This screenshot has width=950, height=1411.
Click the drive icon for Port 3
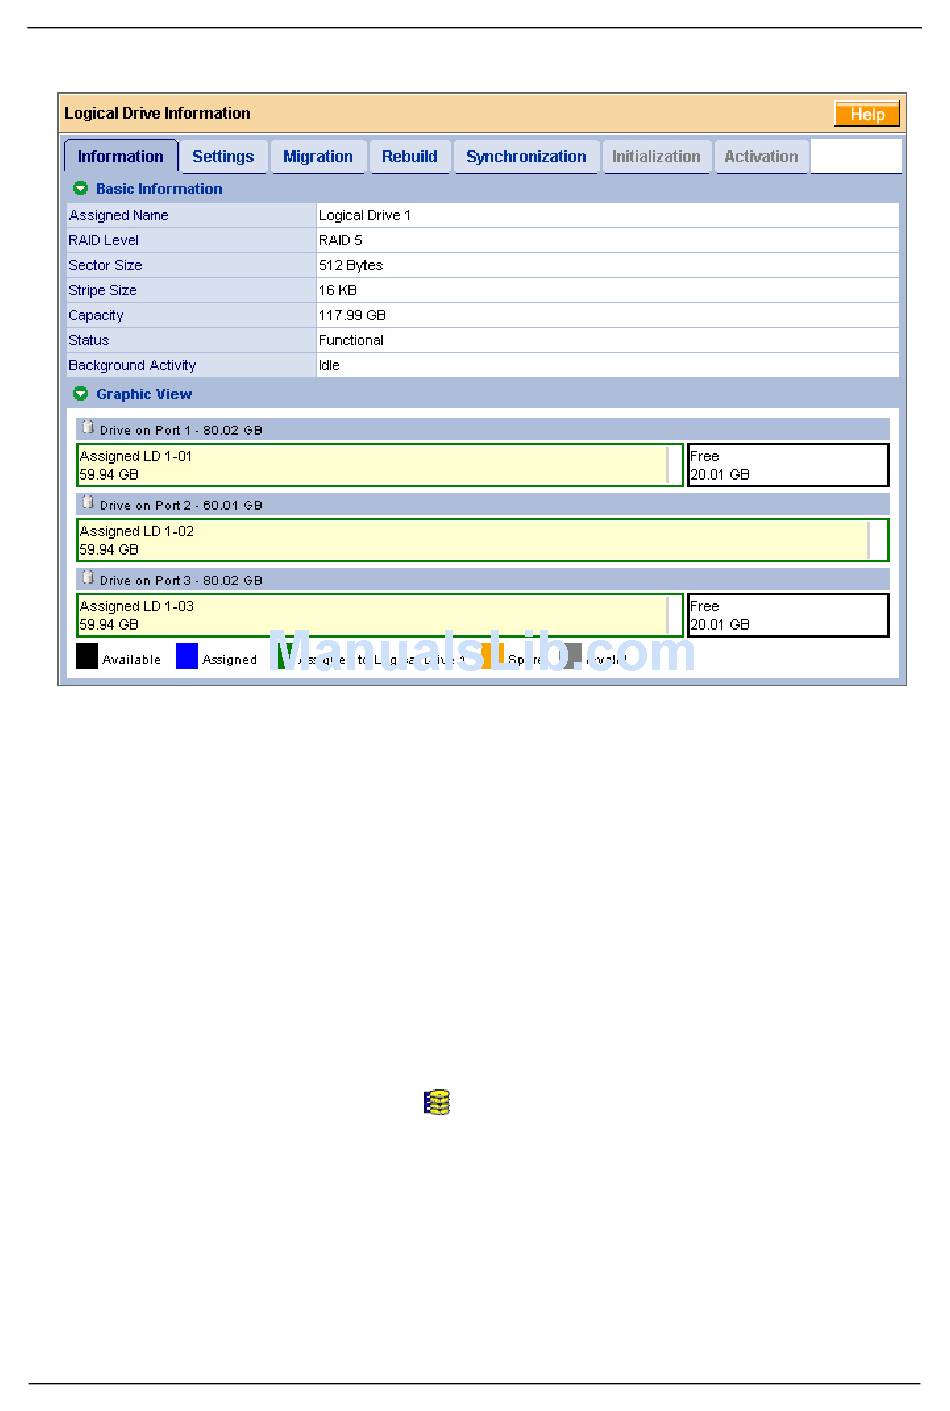point(87,578)
